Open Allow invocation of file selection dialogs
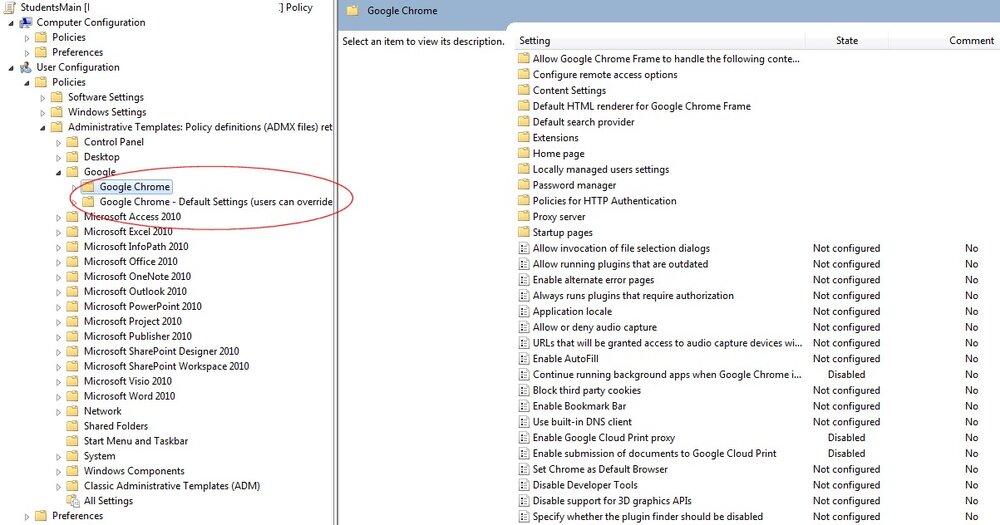The height and width of the screenshot is (525, 1000). coord(621,248)
